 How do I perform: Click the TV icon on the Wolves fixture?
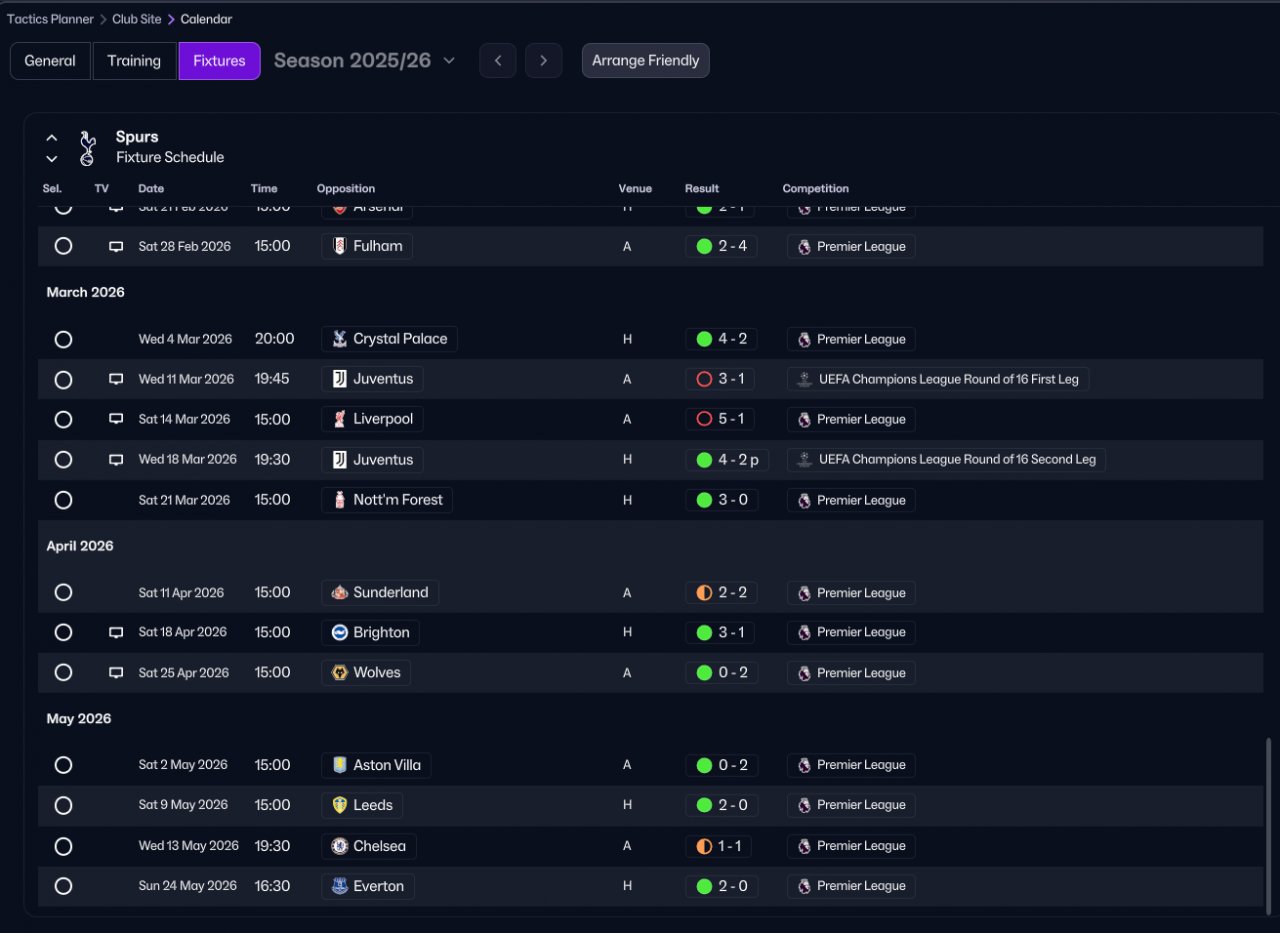click(x=116, y=673)
